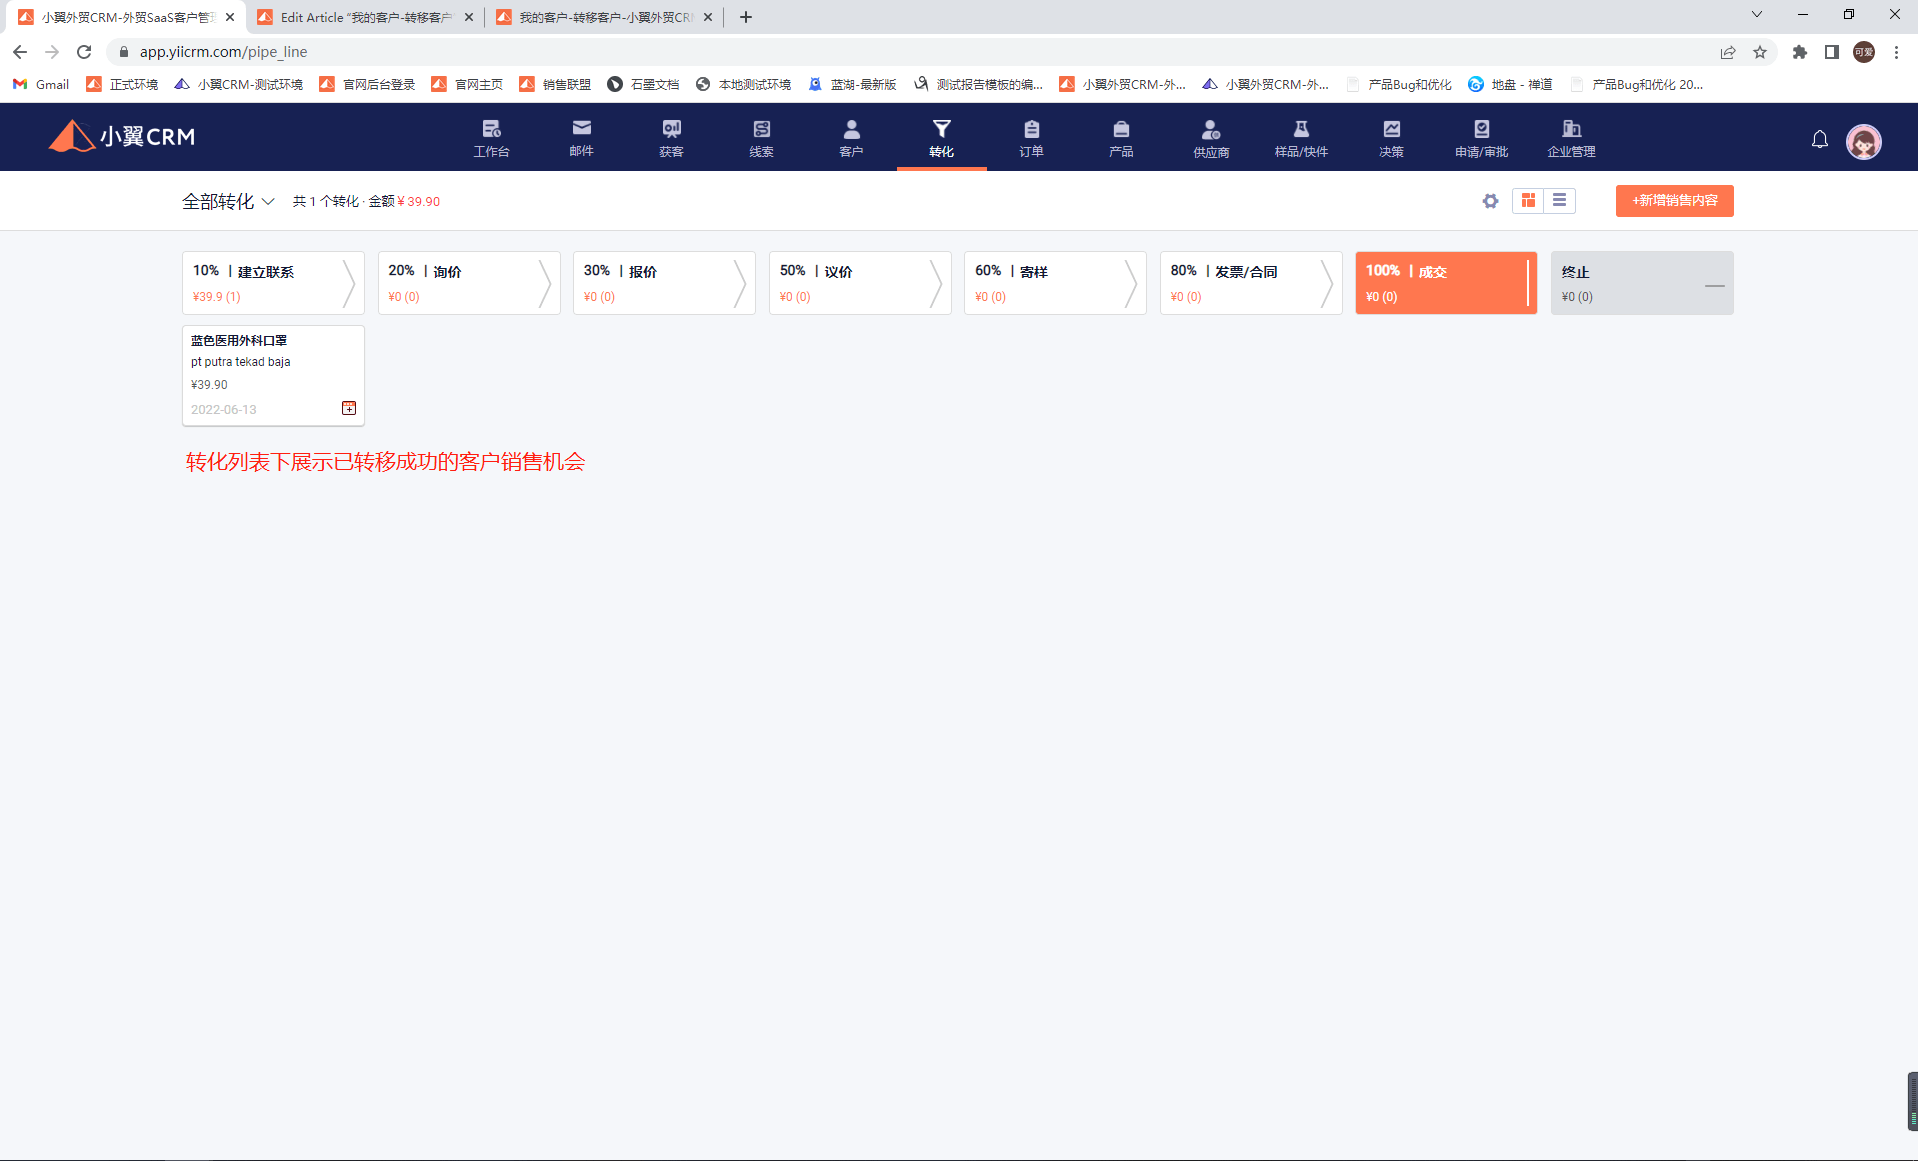Open 地盘 - 禅道 bookmark

1510,84
